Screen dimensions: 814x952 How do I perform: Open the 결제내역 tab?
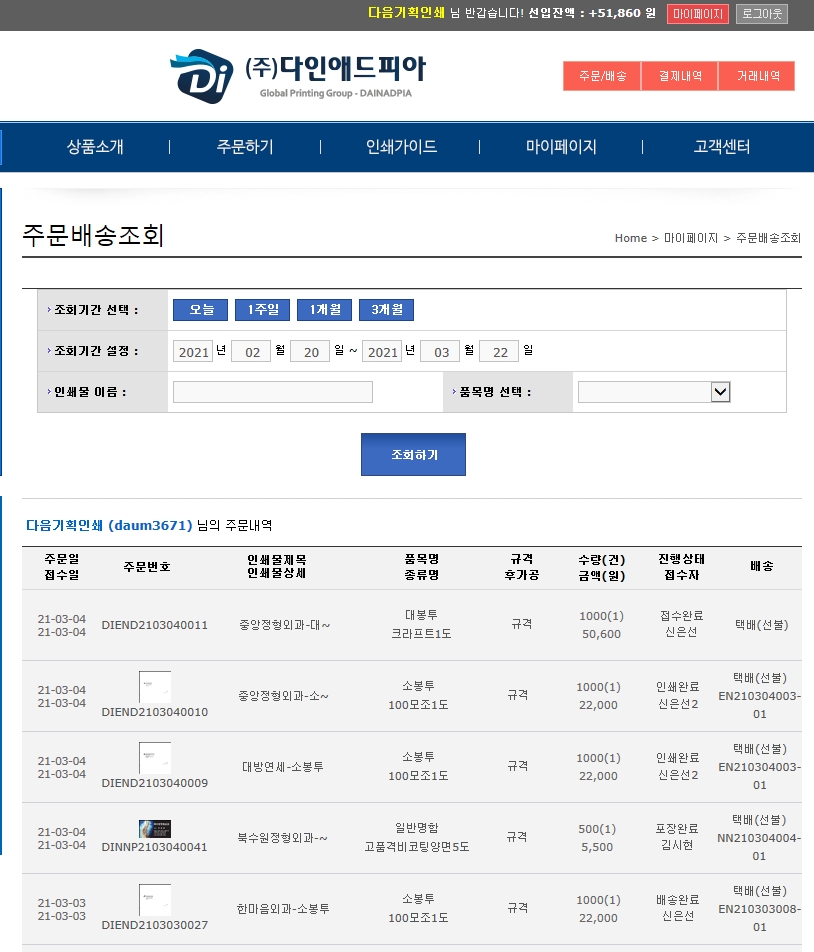click(679, 76)
